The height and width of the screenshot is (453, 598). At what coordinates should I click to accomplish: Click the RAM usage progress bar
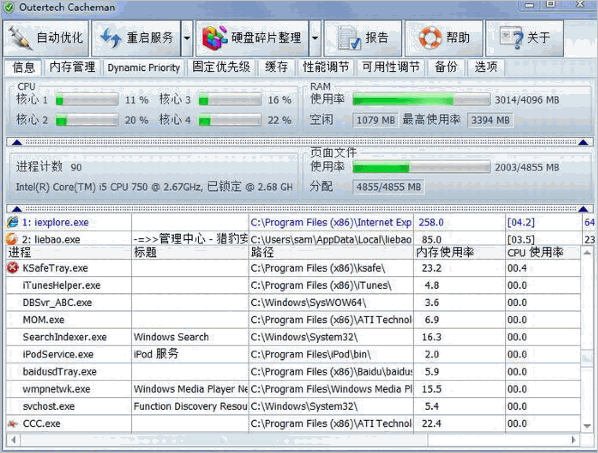pyautogui.click(x=421, y=100)
